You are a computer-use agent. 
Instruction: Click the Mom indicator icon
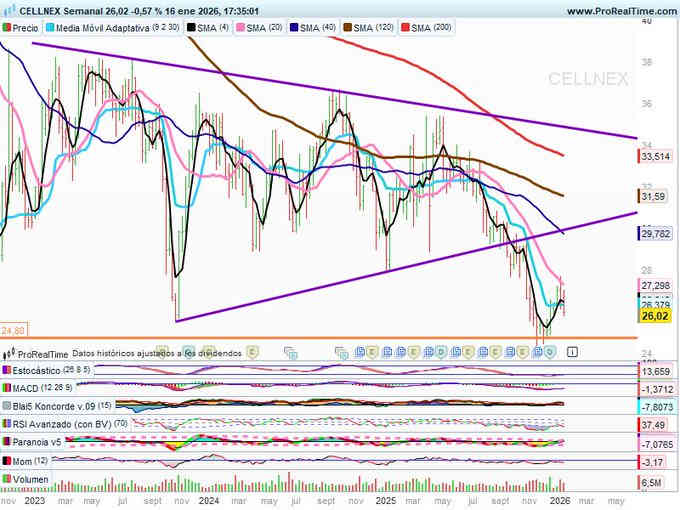click(x=6, y=460)
